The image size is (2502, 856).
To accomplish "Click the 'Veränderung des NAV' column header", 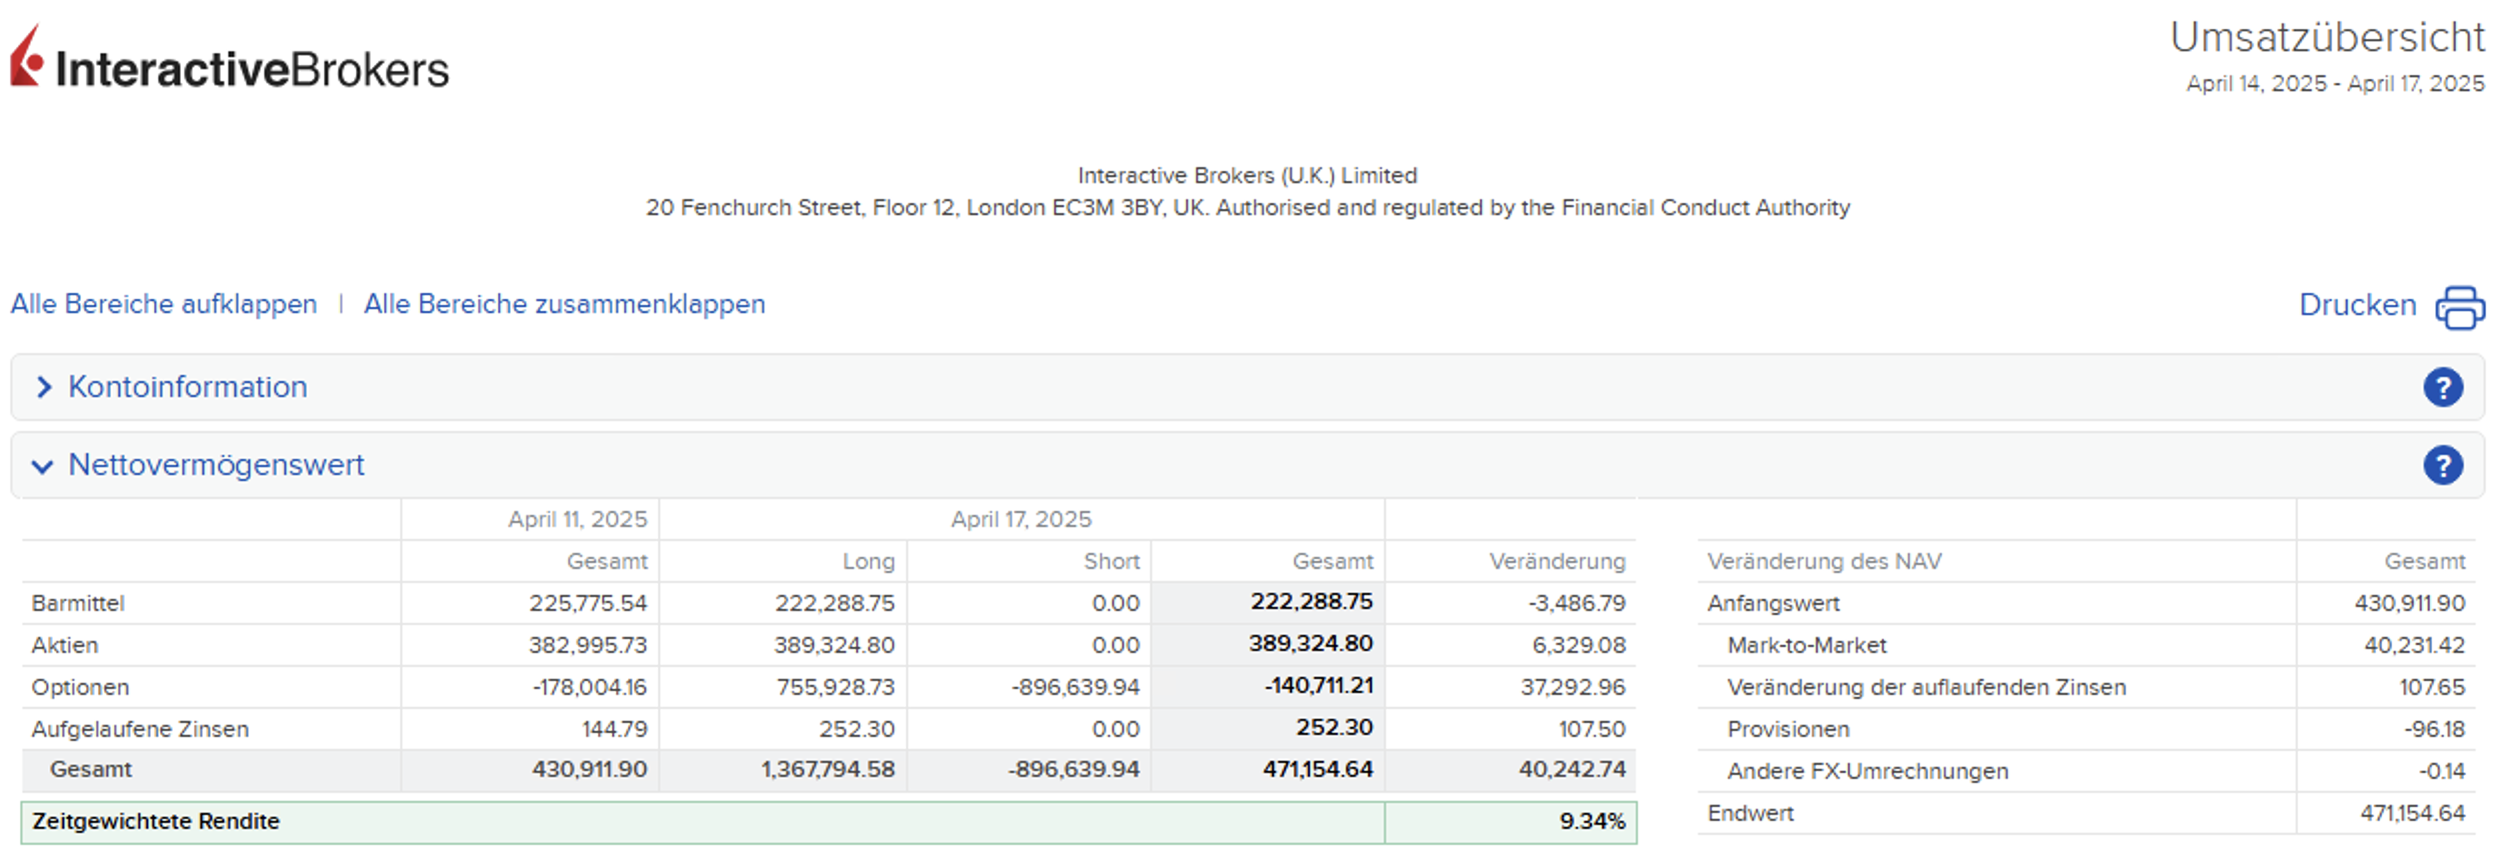I will 1824,561.
